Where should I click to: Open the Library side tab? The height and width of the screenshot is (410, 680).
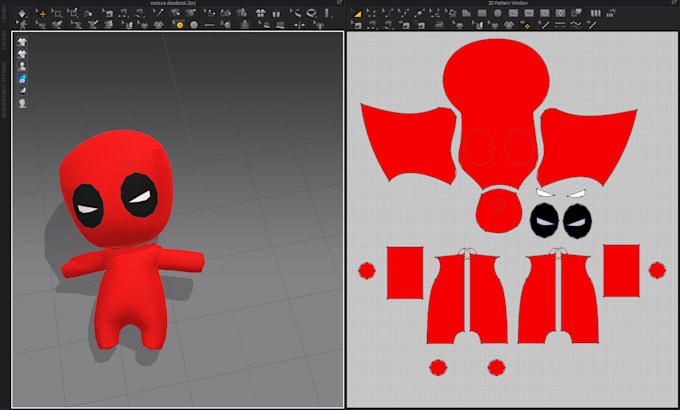click(x=3, y=15)
